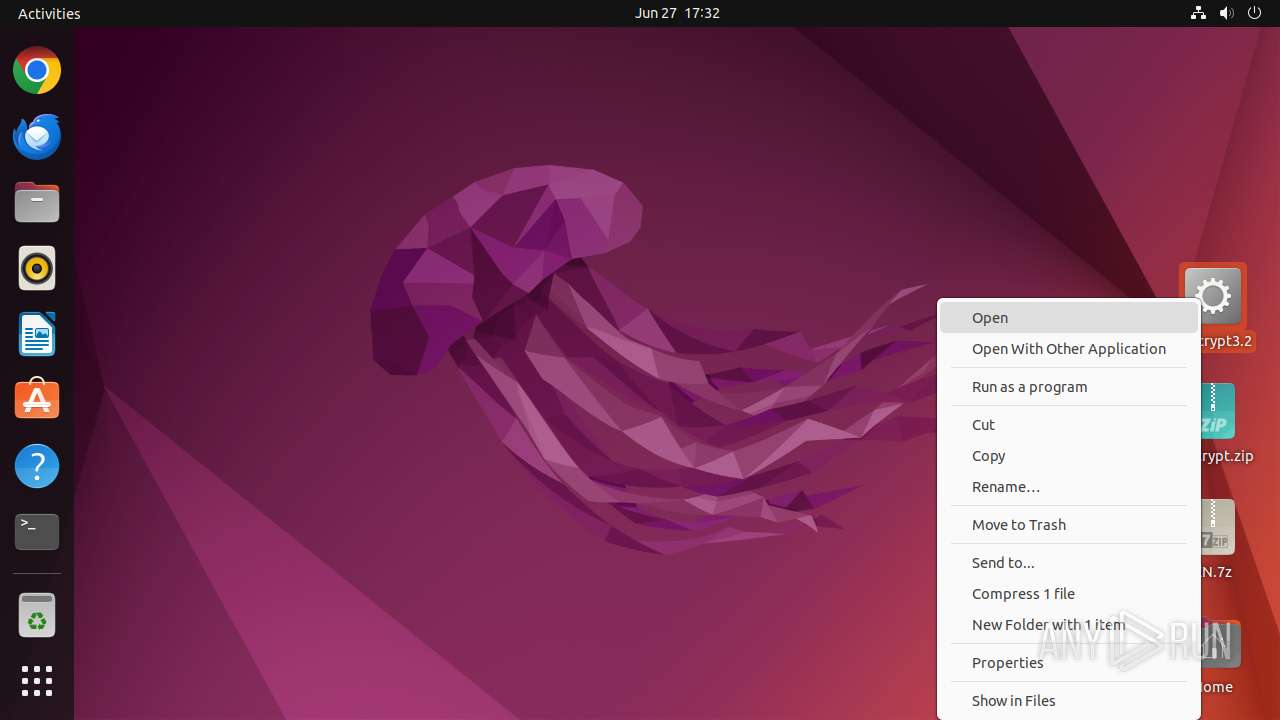Select Rename… in the context menu
This screenshot has height=720, width=1280.
[1069, 487]
